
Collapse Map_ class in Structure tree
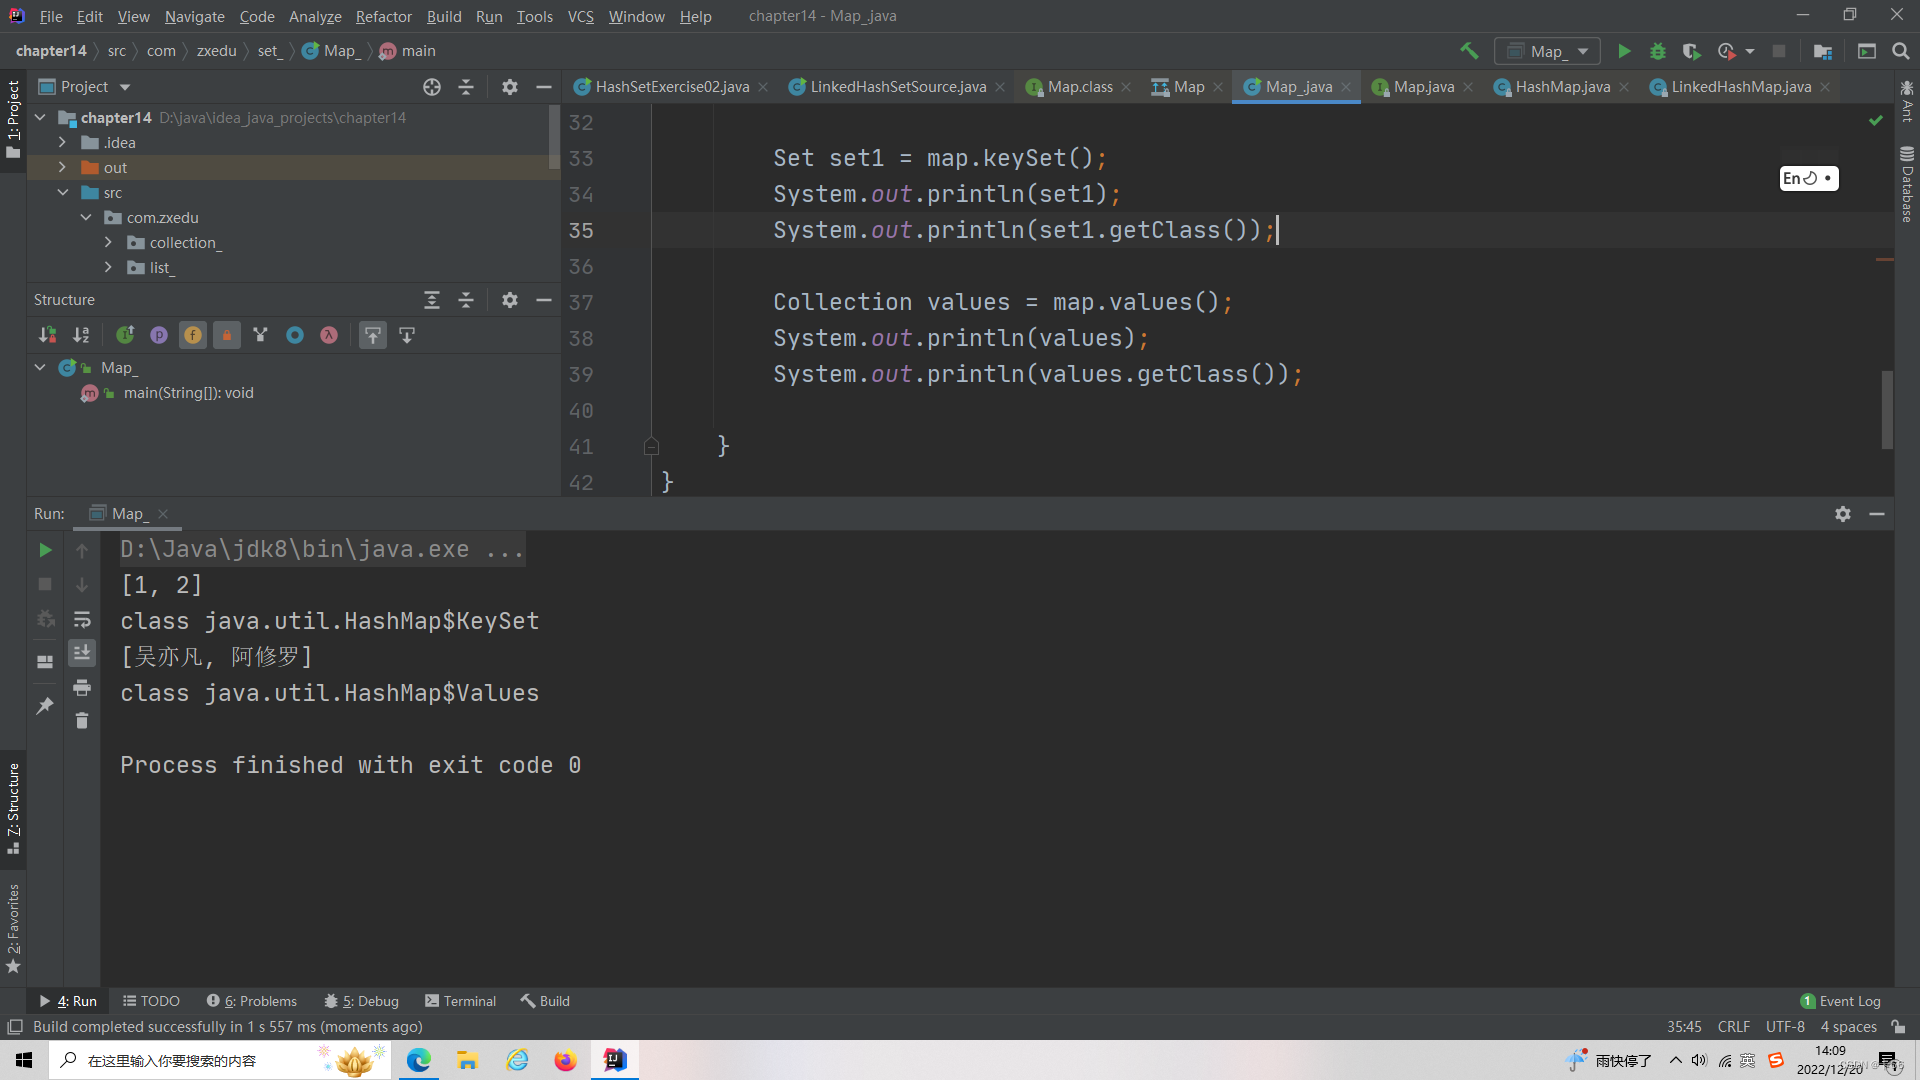(40, 368)
